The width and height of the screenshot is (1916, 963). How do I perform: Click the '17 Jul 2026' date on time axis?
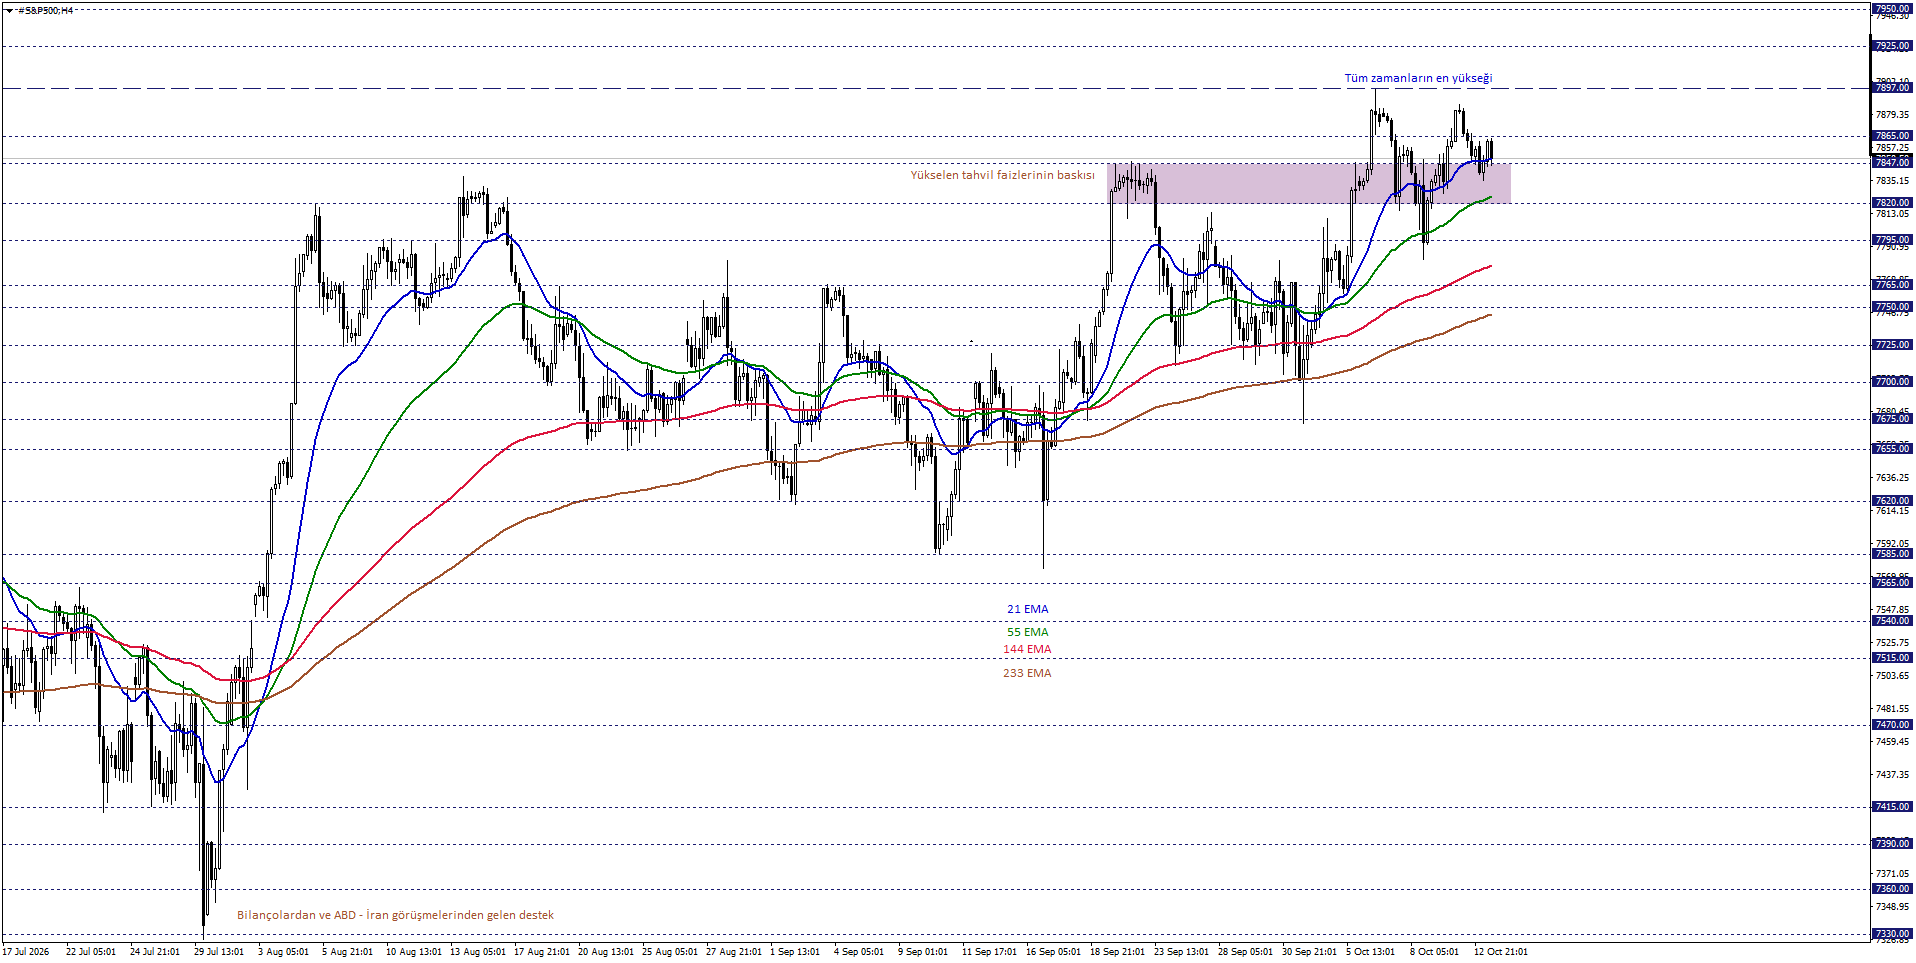26,952
